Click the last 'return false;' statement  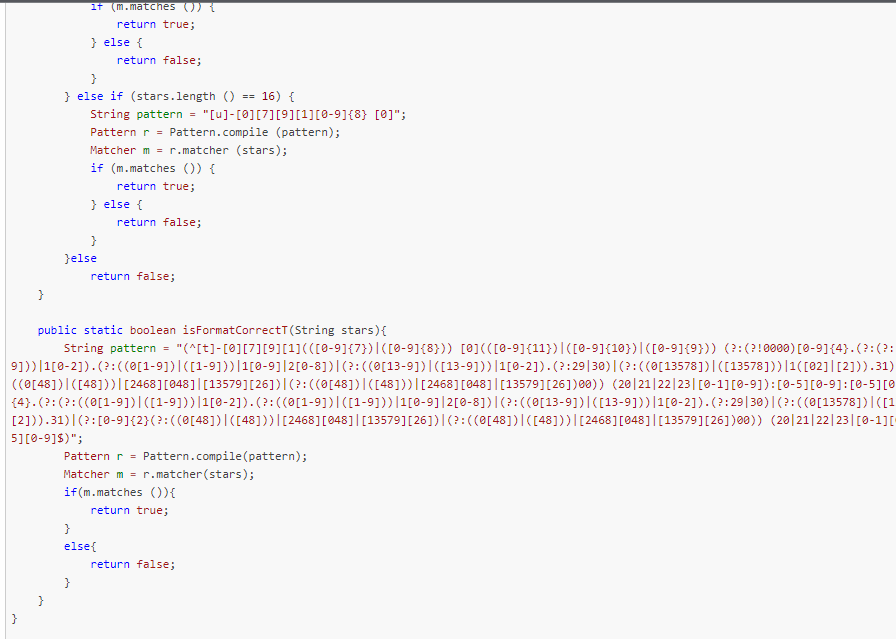pos(133,565)
